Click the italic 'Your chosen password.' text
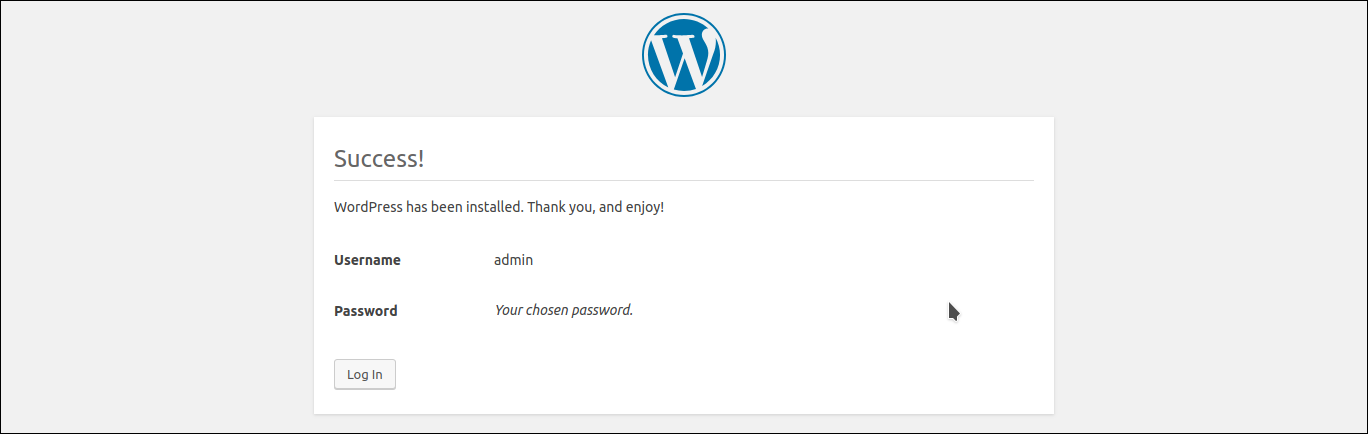The height and width of the screenshot is (434, 1368). point(564,310)
